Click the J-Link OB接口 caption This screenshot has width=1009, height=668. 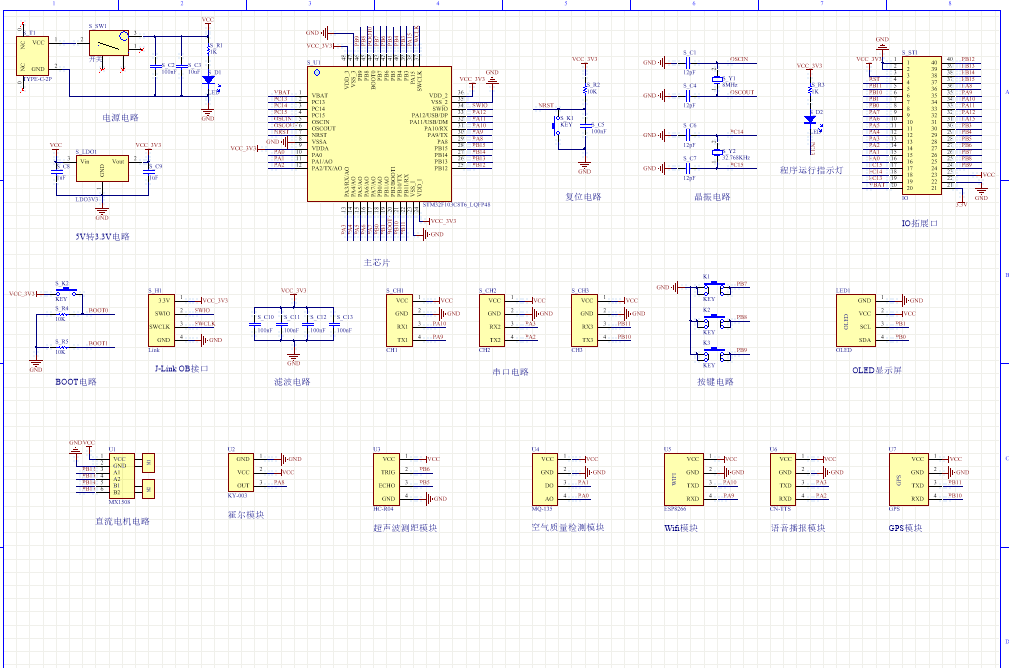click(181, 369)
